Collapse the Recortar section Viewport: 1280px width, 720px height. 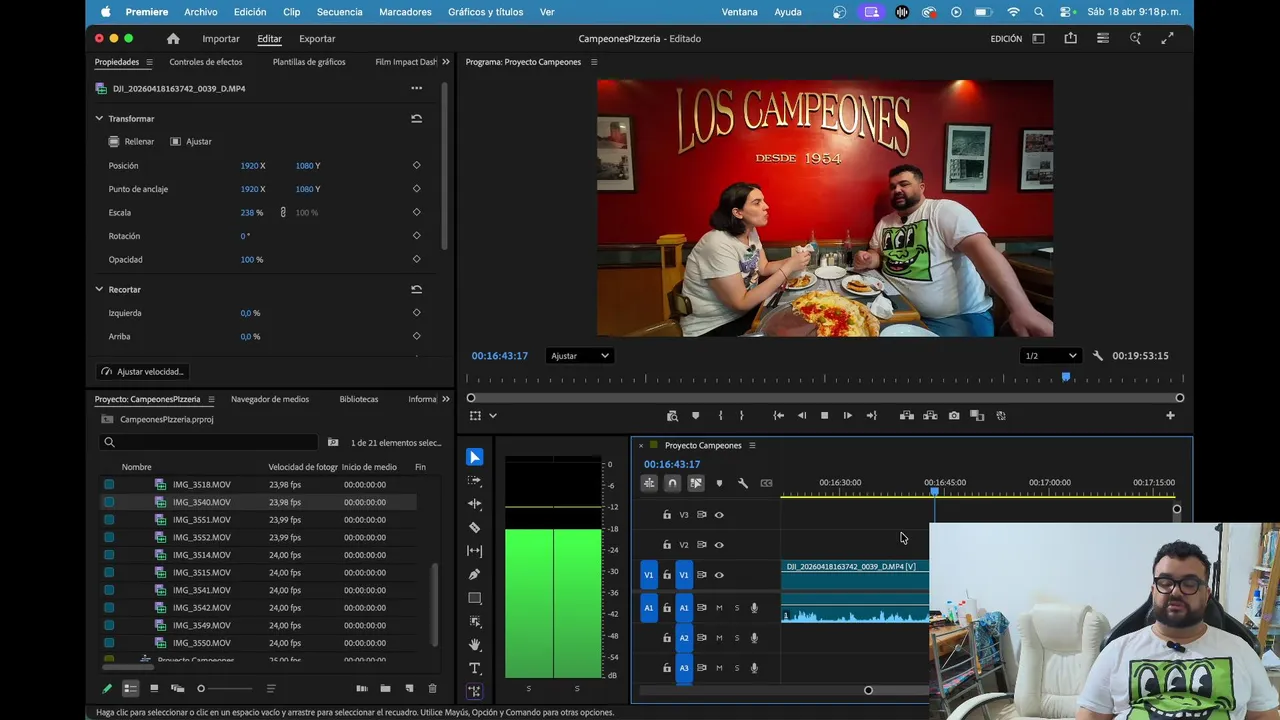99,290
